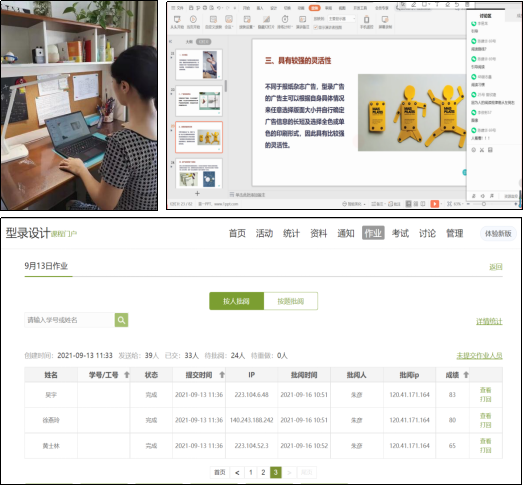
Task: Open the monitor selection dropdown in ribbon
Action: pyautogui.click(x=342, y=19)
